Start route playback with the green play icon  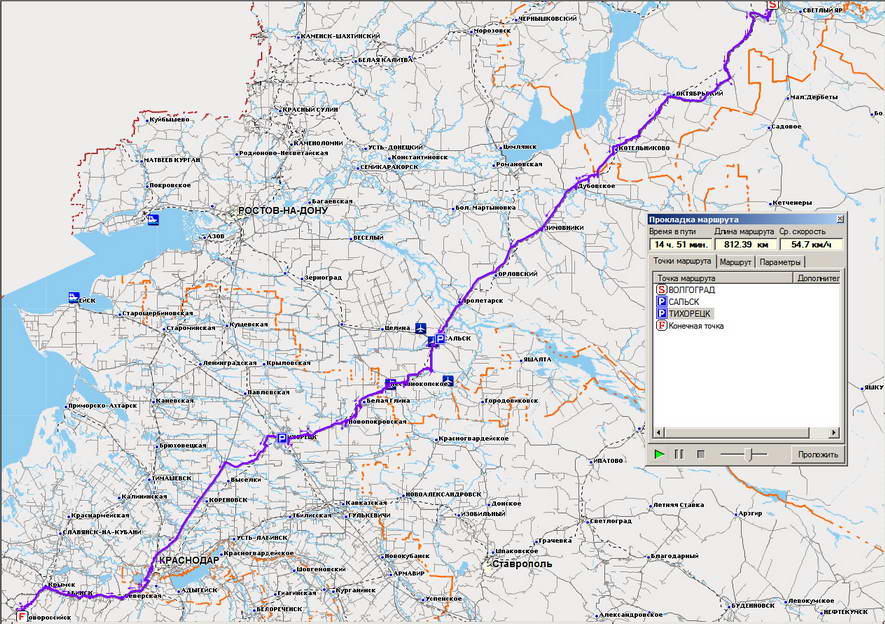(x=659, y=454)
